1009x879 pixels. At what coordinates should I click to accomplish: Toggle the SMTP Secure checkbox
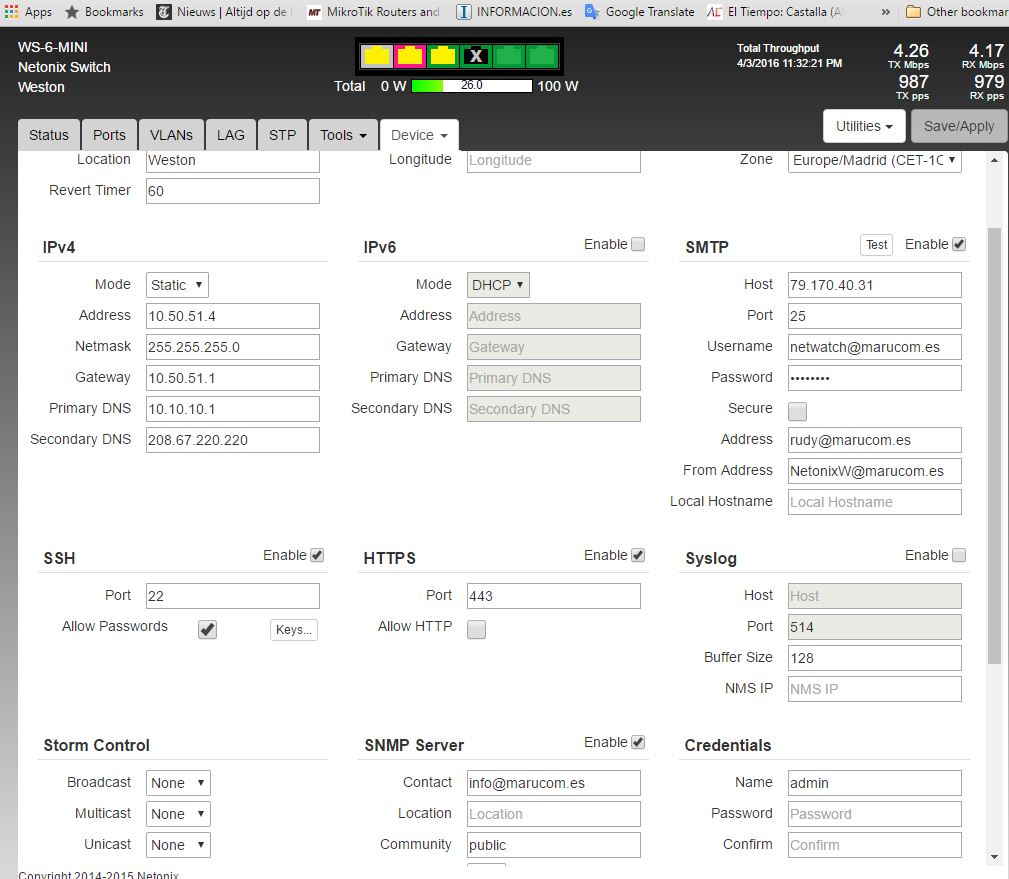click(797, 410)
